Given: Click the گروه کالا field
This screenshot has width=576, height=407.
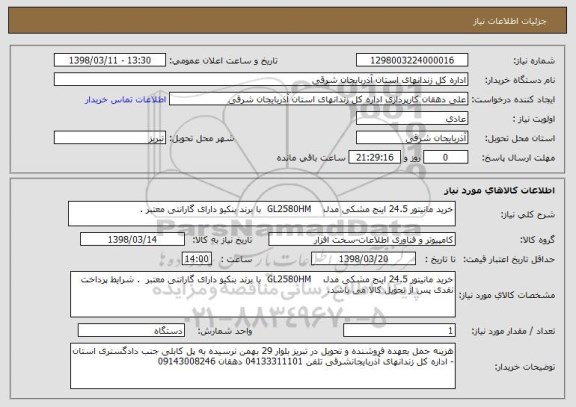Looking at the screenshot, I should click(x=362, y=239).
